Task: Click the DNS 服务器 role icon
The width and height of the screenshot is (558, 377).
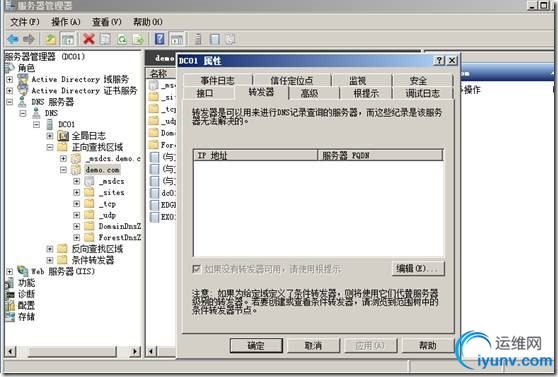Action: coord(22,101)
